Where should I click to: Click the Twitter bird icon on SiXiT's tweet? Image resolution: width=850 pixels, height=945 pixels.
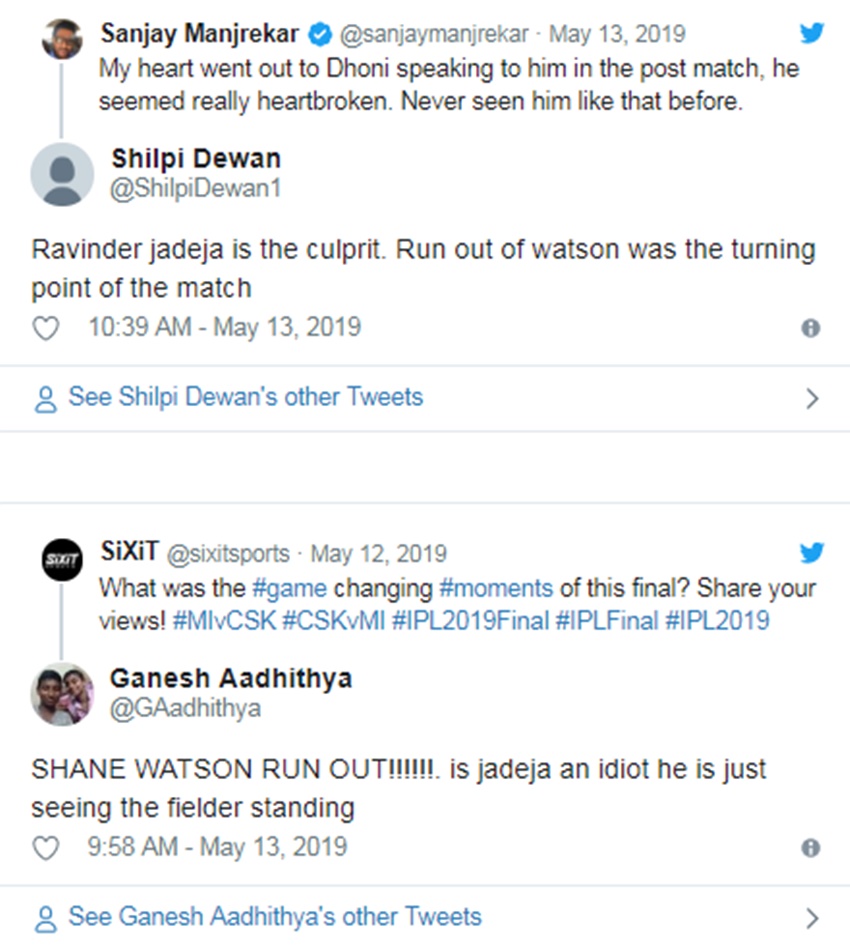click(x=812, y=553)
